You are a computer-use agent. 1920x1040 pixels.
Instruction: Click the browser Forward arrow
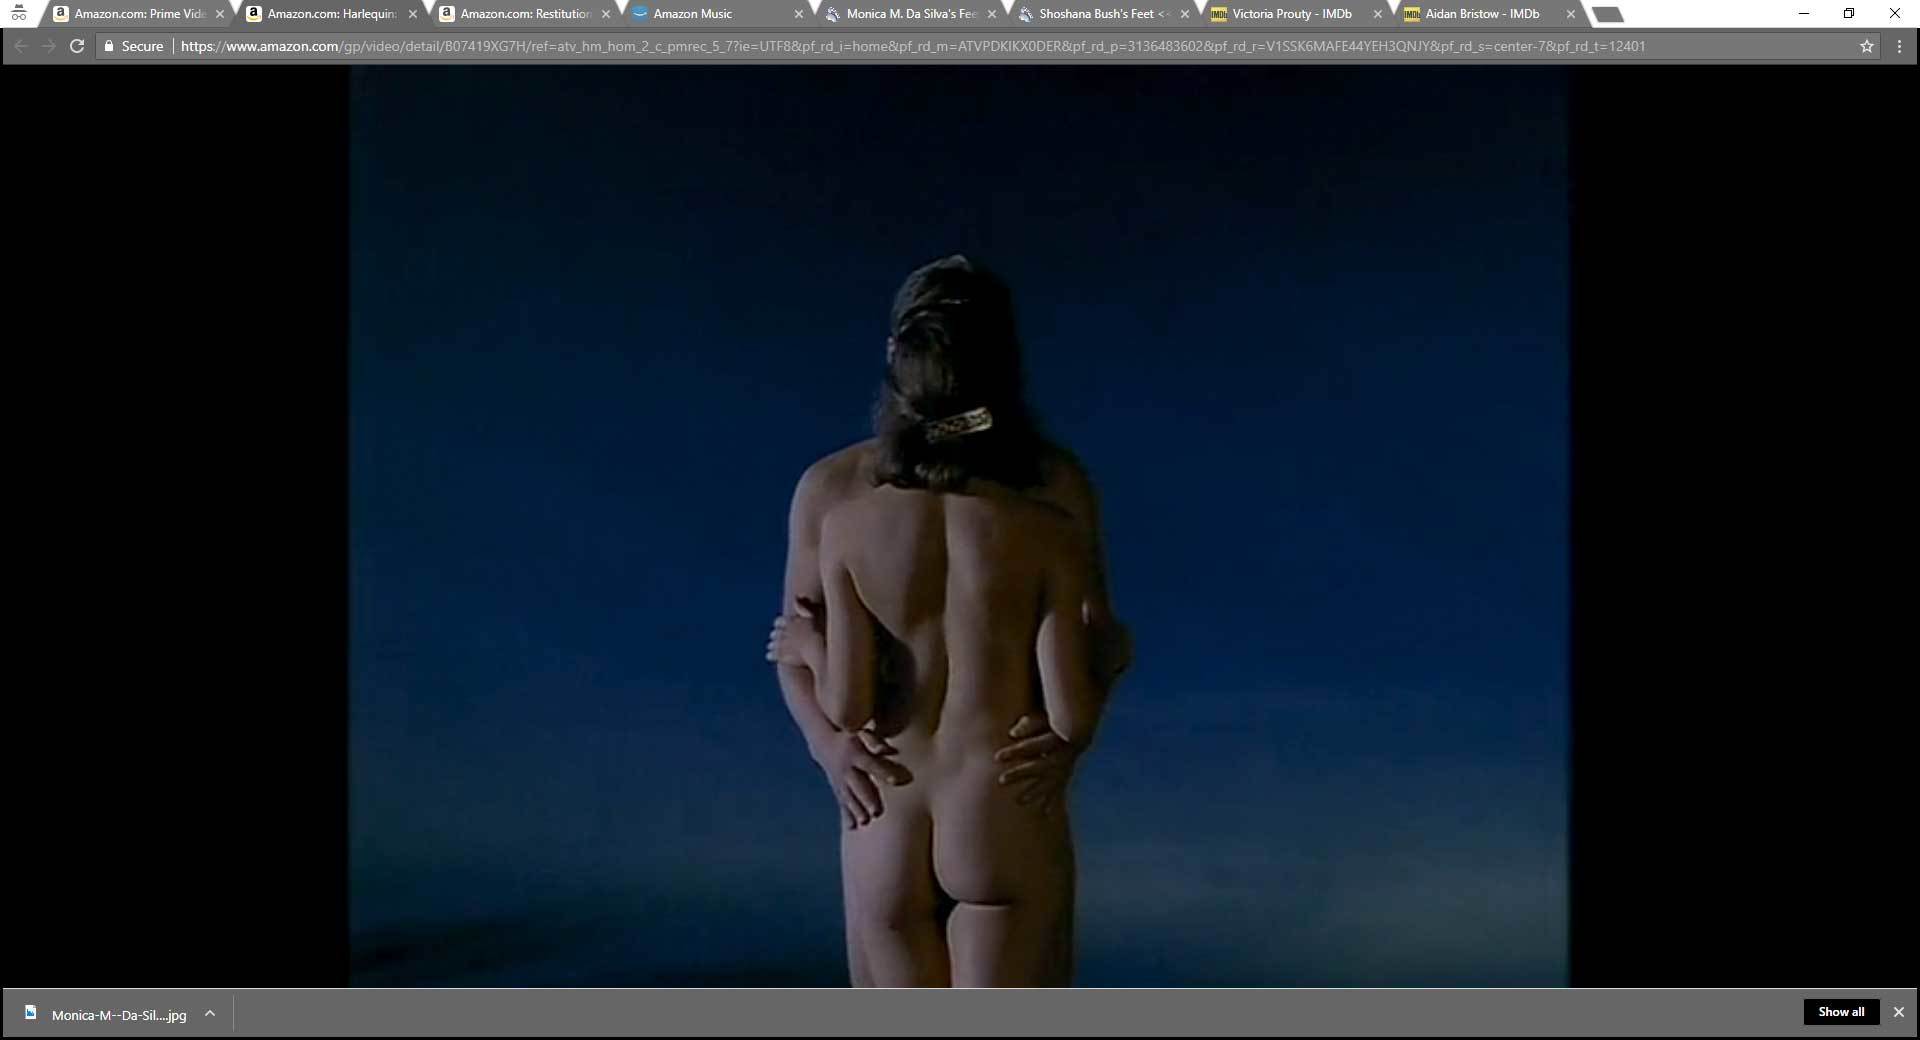point(48,46)
